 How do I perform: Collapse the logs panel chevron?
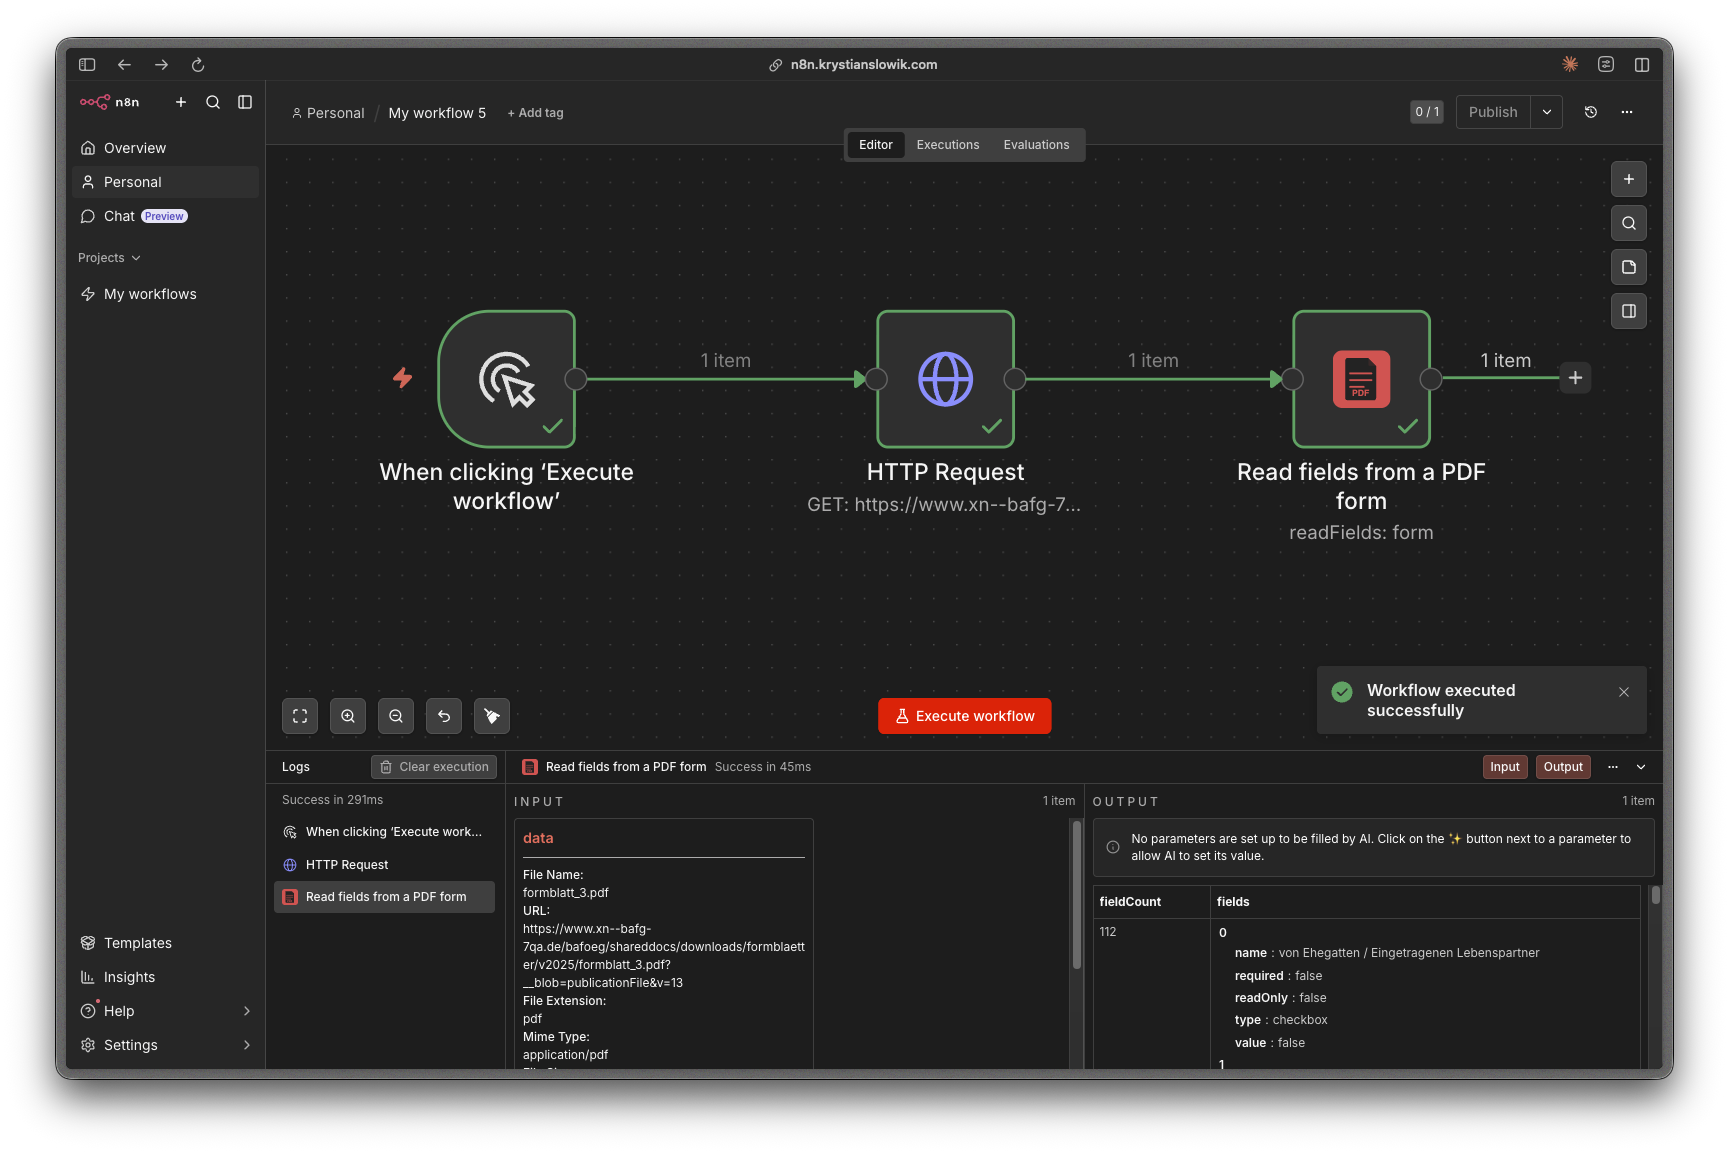point(1641,767)
